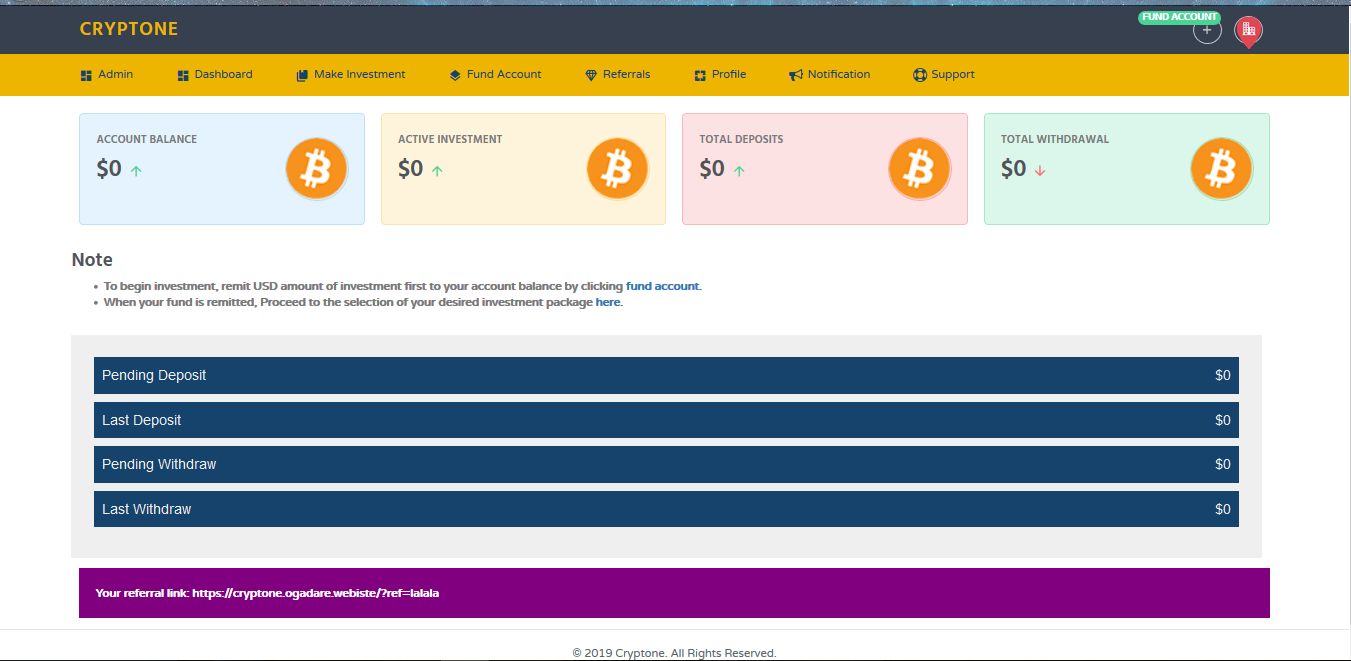Click the 2019 Cryptone copyright footer text

click(x=674, y=653)
